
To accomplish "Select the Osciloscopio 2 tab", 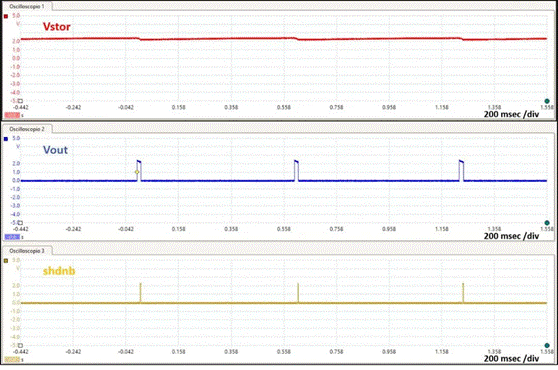I will (x=27, y=129).
